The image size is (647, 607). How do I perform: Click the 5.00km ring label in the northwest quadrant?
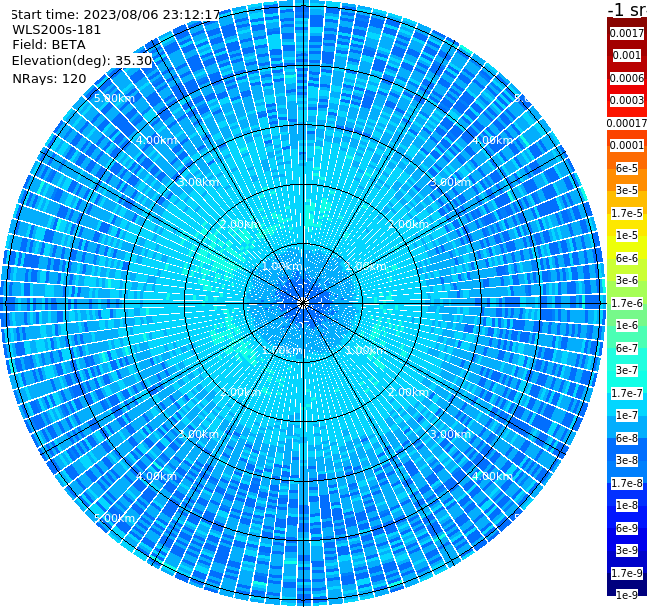pos(114,98)
